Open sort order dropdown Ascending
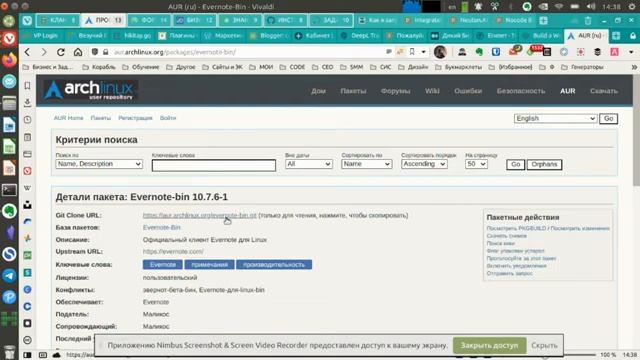The image size is (640, 360). point(424,164)
